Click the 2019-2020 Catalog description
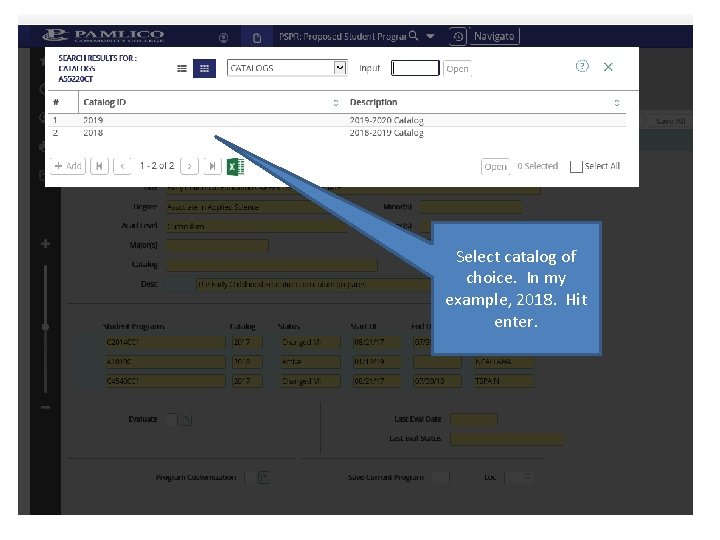 (386, 120)
